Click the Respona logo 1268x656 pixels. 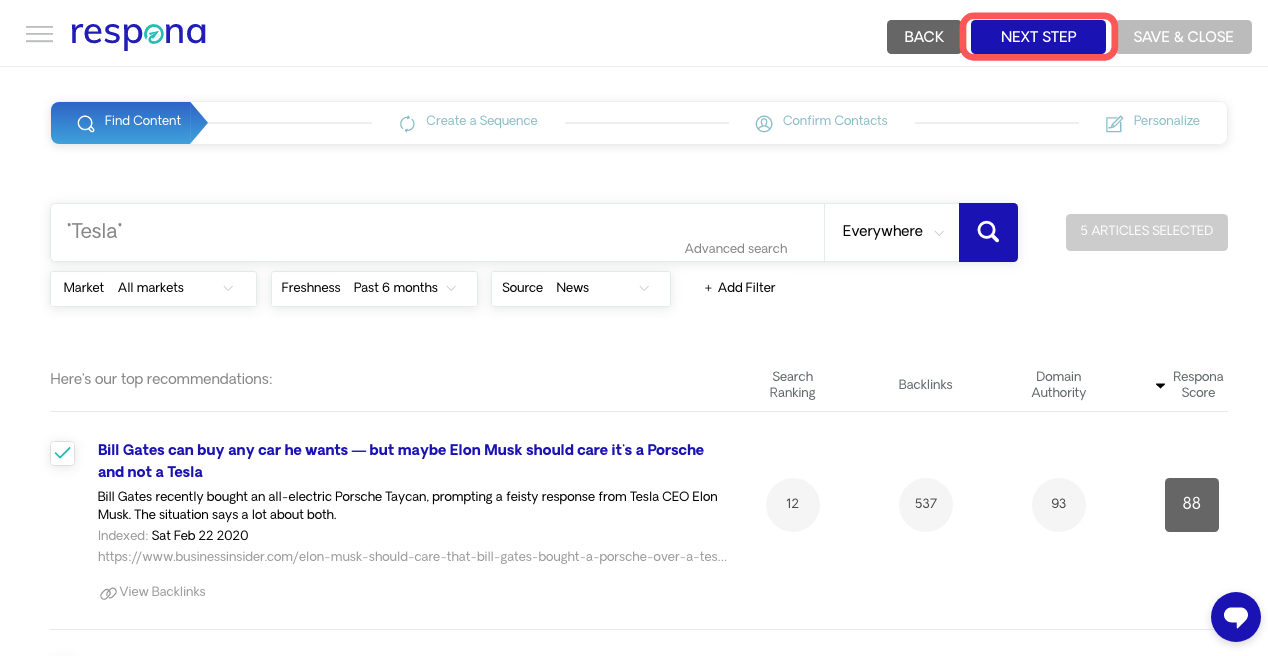138,35
